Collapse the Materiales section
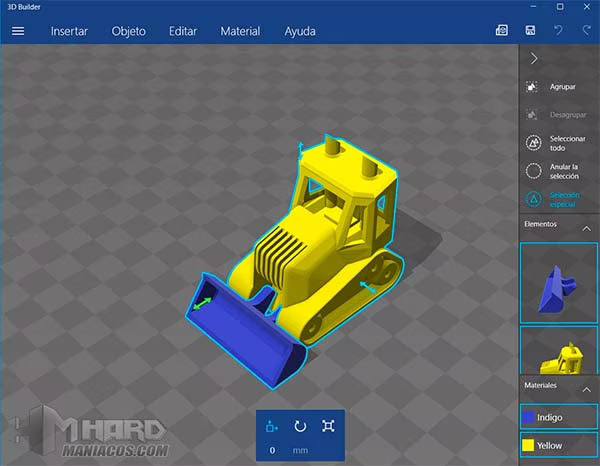This screenshot has width=600, height=466. pos(586,390)
